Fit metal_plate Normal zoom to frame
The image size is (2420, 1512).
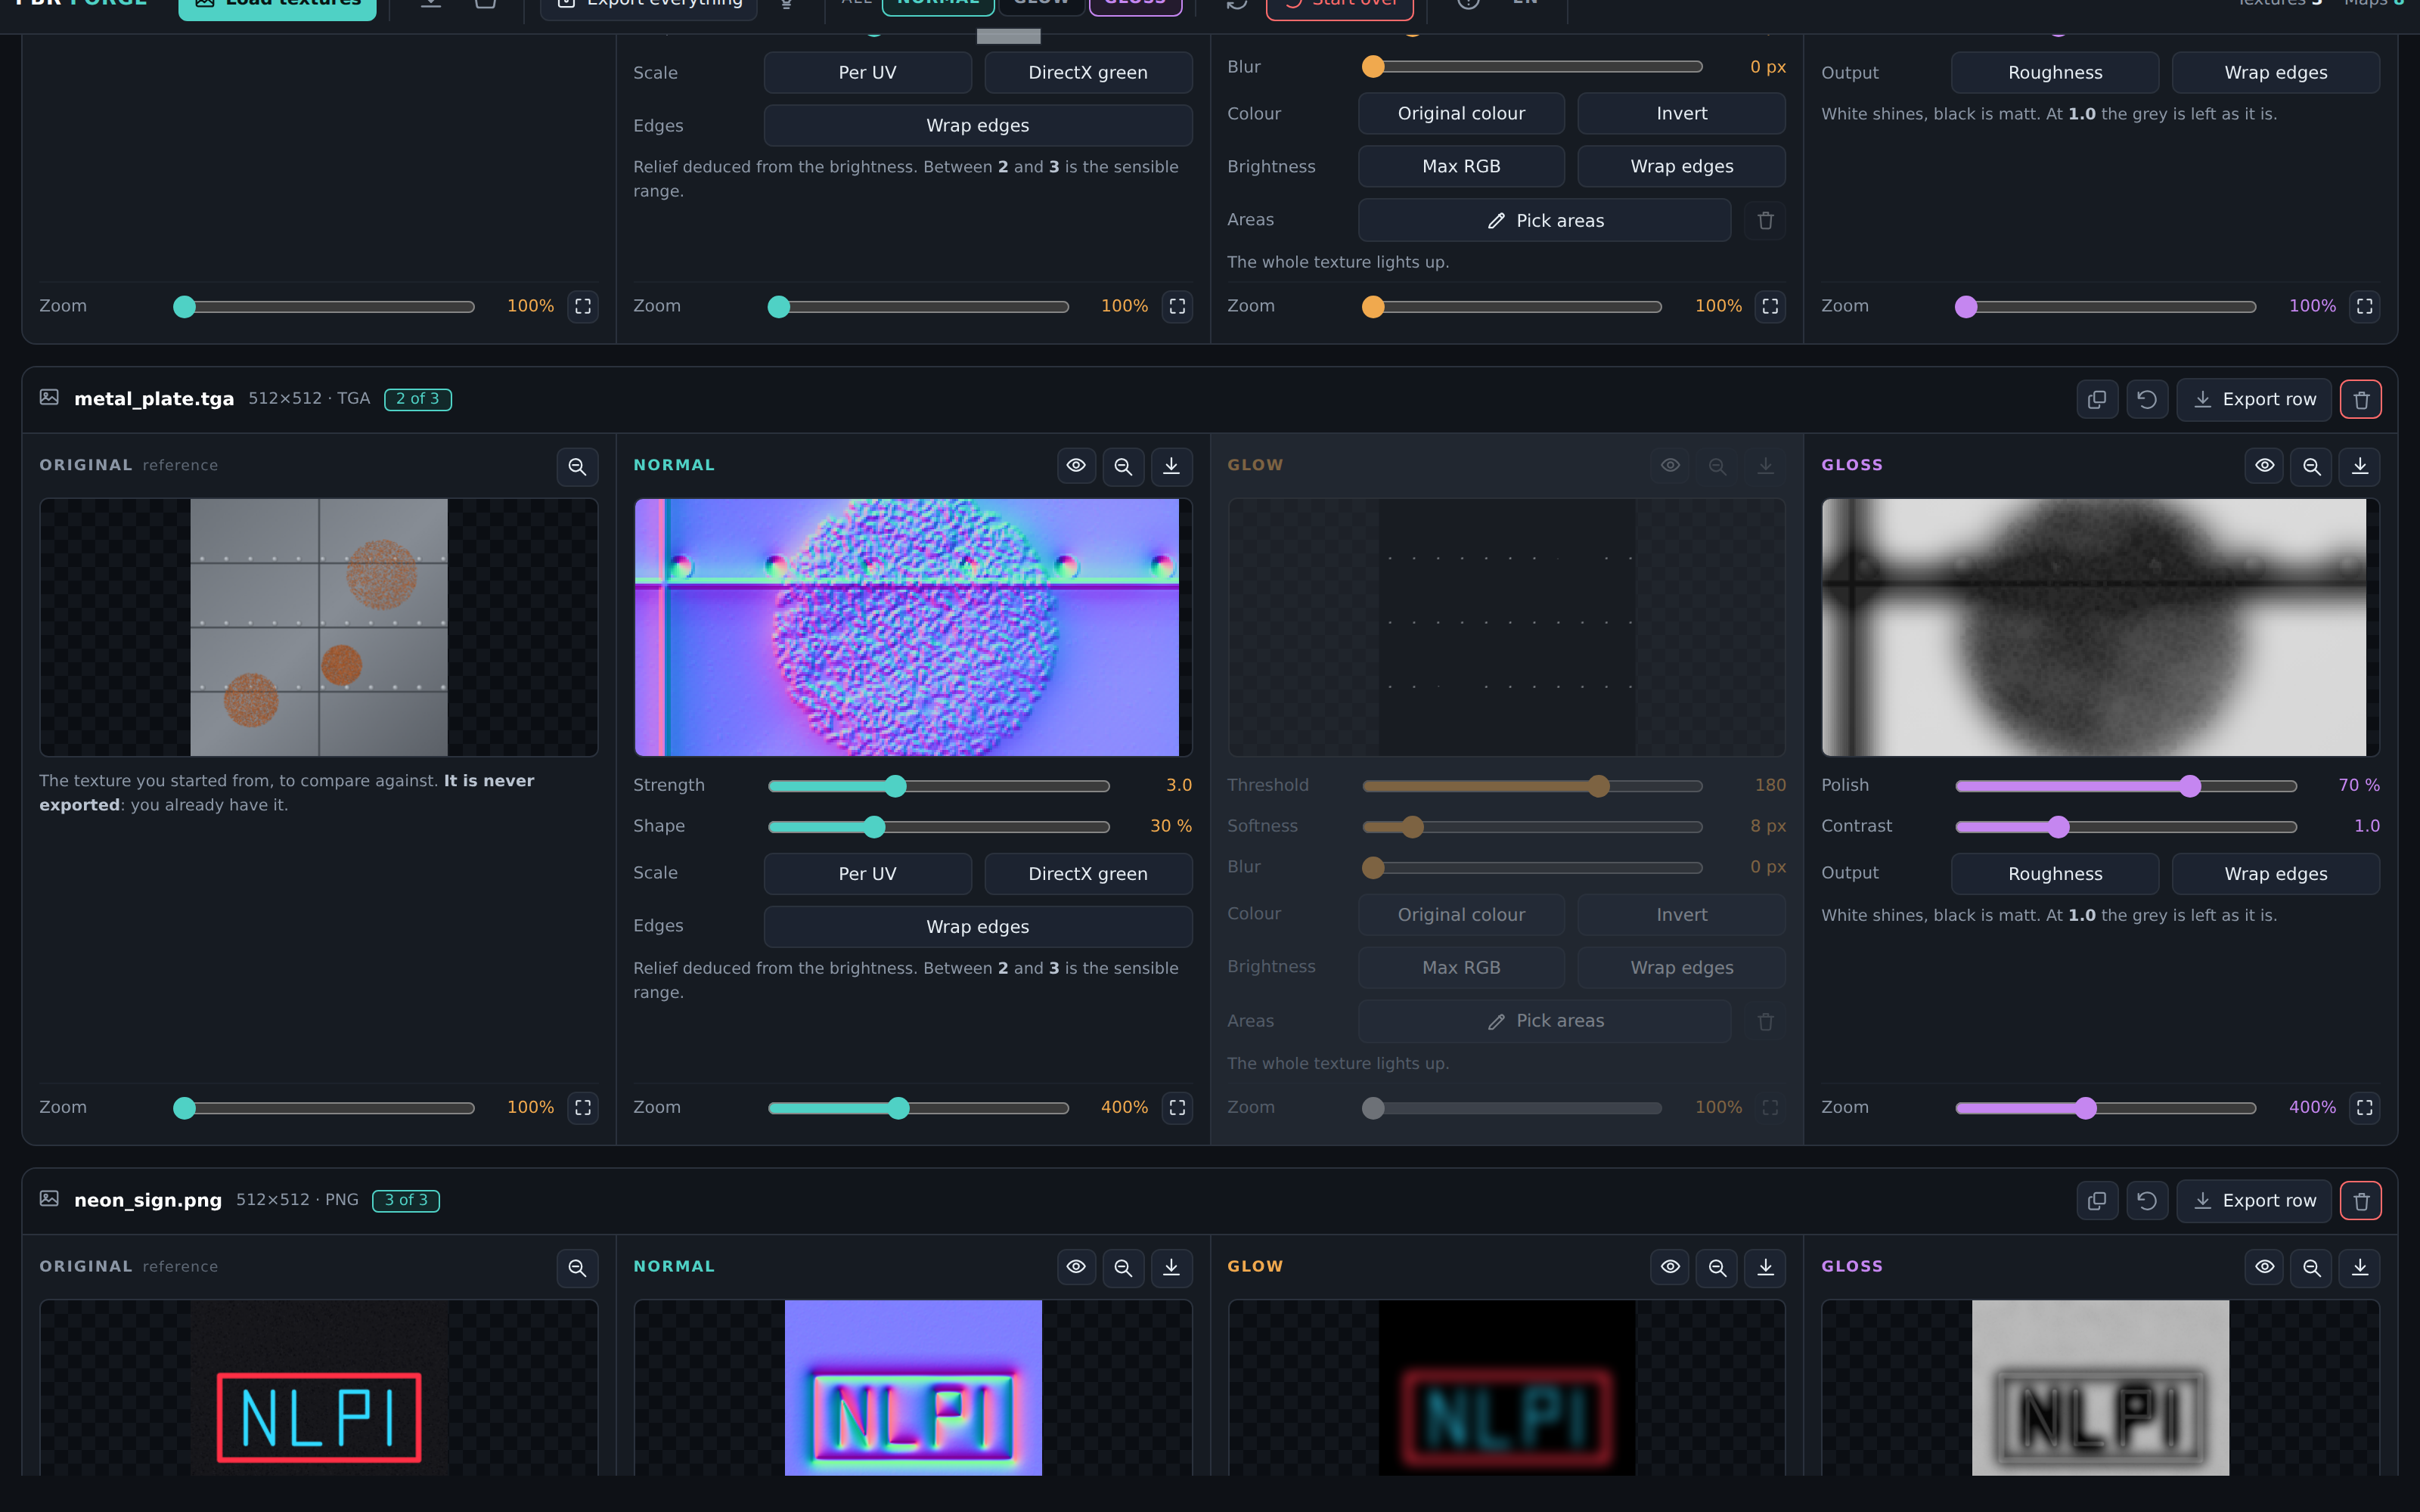click(x=1177, y=1107)
